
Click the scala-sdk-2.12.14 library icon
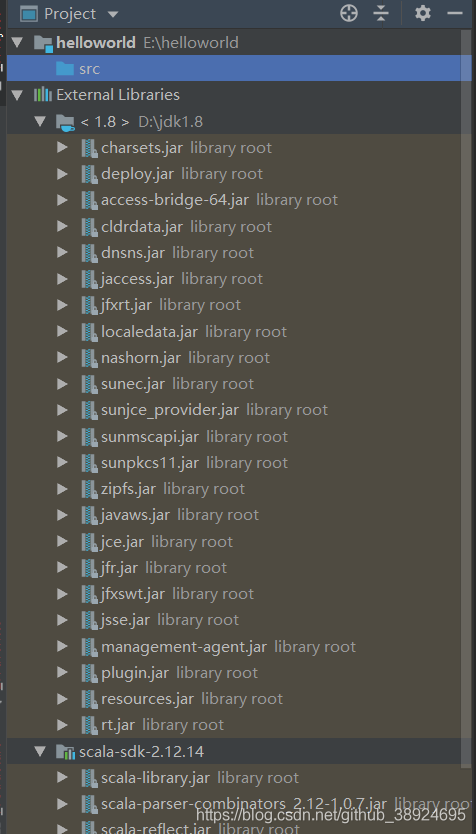point(65,752)
